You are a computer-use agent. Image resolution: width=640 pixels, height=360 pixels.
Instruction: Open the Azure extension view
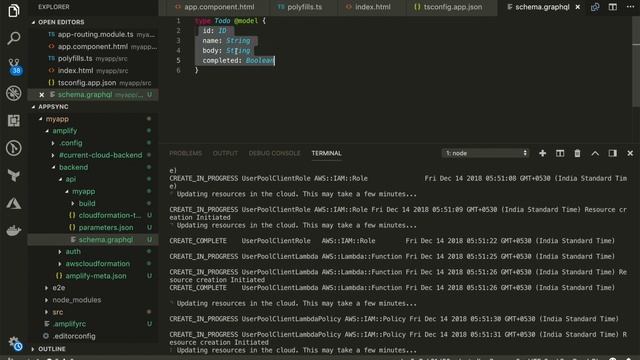pyautogui.click(x=13, y=203)
